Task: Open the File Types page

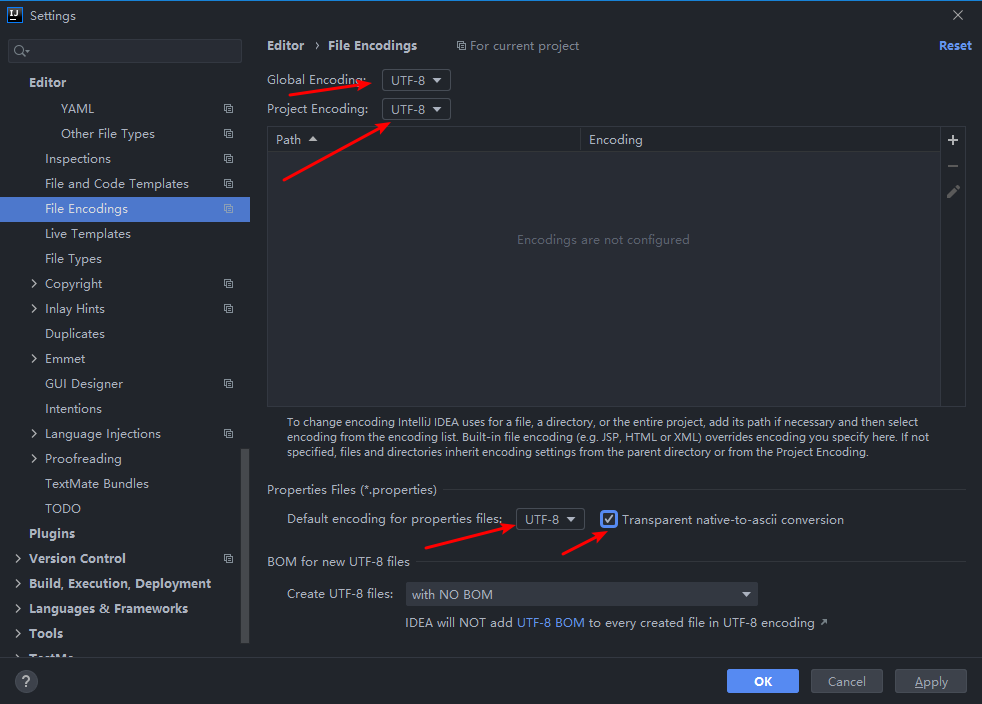Action: pyautogui.click(x=73, y=259)
